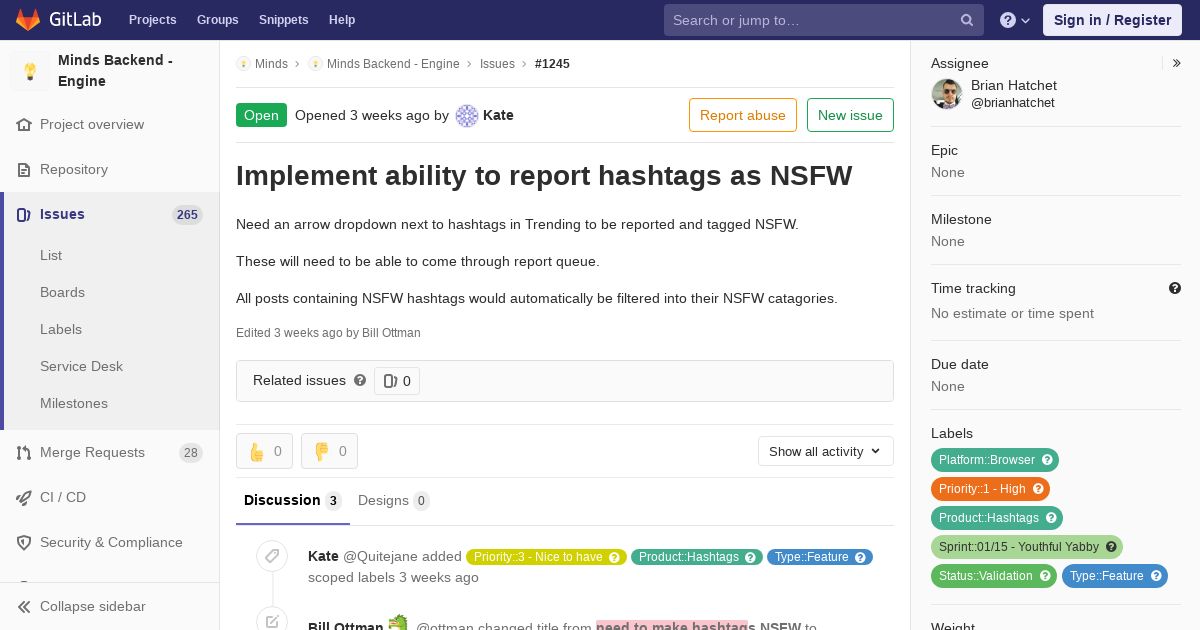Switch to the Designs tab
Screen dimensions: 1200x630
click(394, 501)
